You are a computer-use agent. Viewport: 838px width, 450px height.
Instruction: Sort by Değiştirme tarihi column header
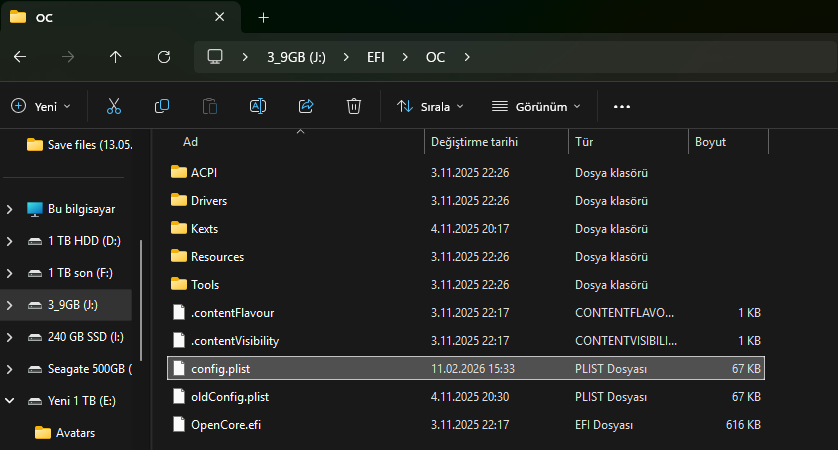click(474, 142)
